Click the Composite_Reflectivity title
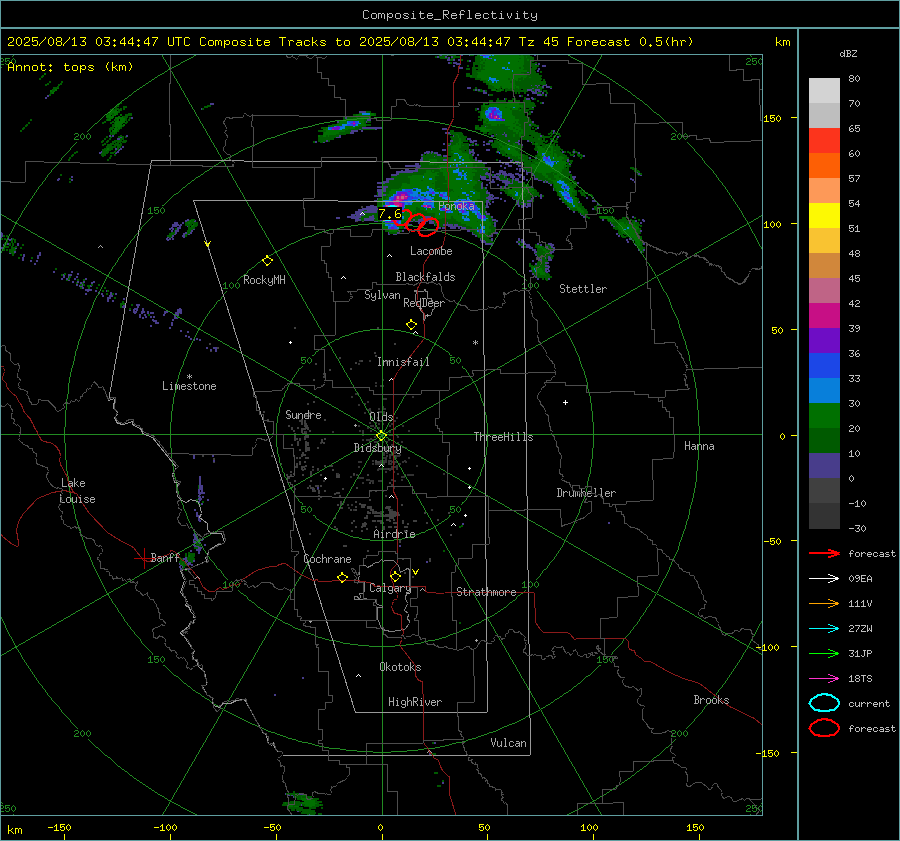The image size is (900, 841). (x=450, y=15)
